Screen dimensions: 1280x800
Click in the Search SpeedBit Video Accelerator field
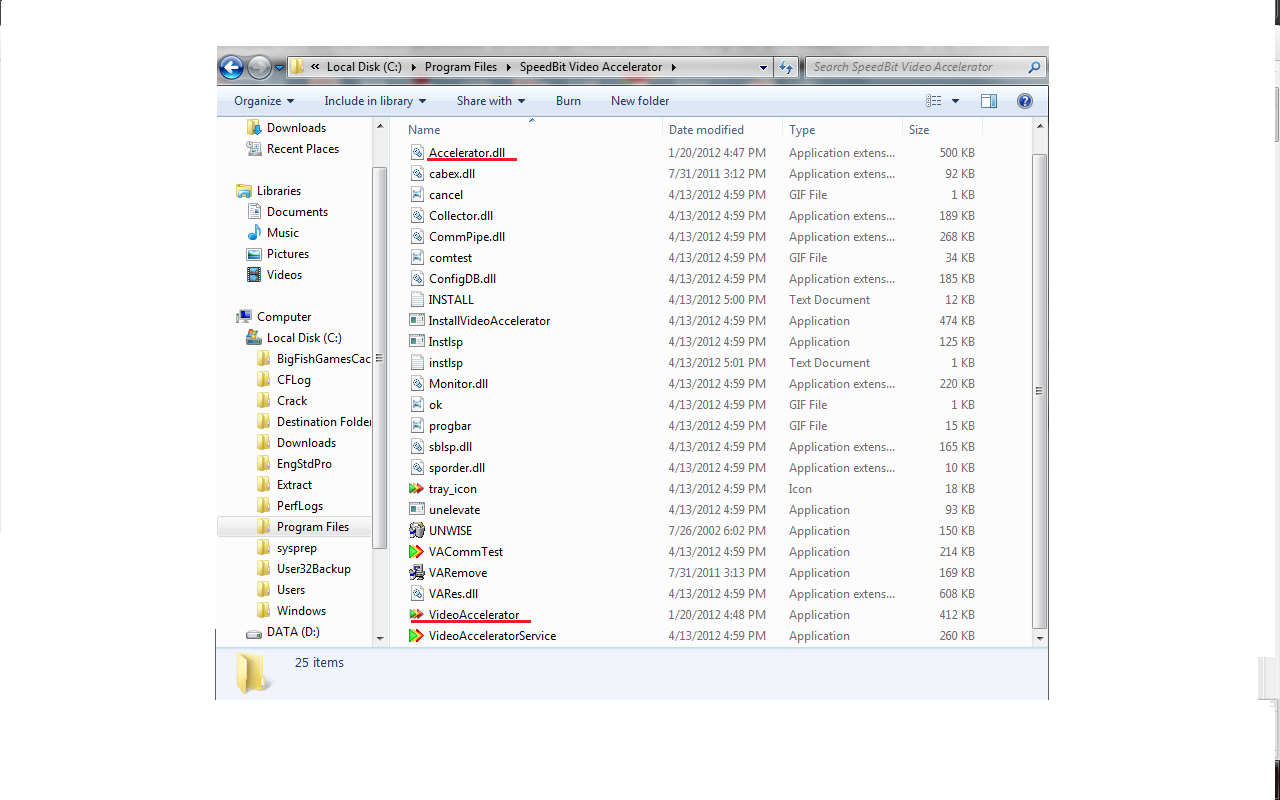tap(915, 67)
